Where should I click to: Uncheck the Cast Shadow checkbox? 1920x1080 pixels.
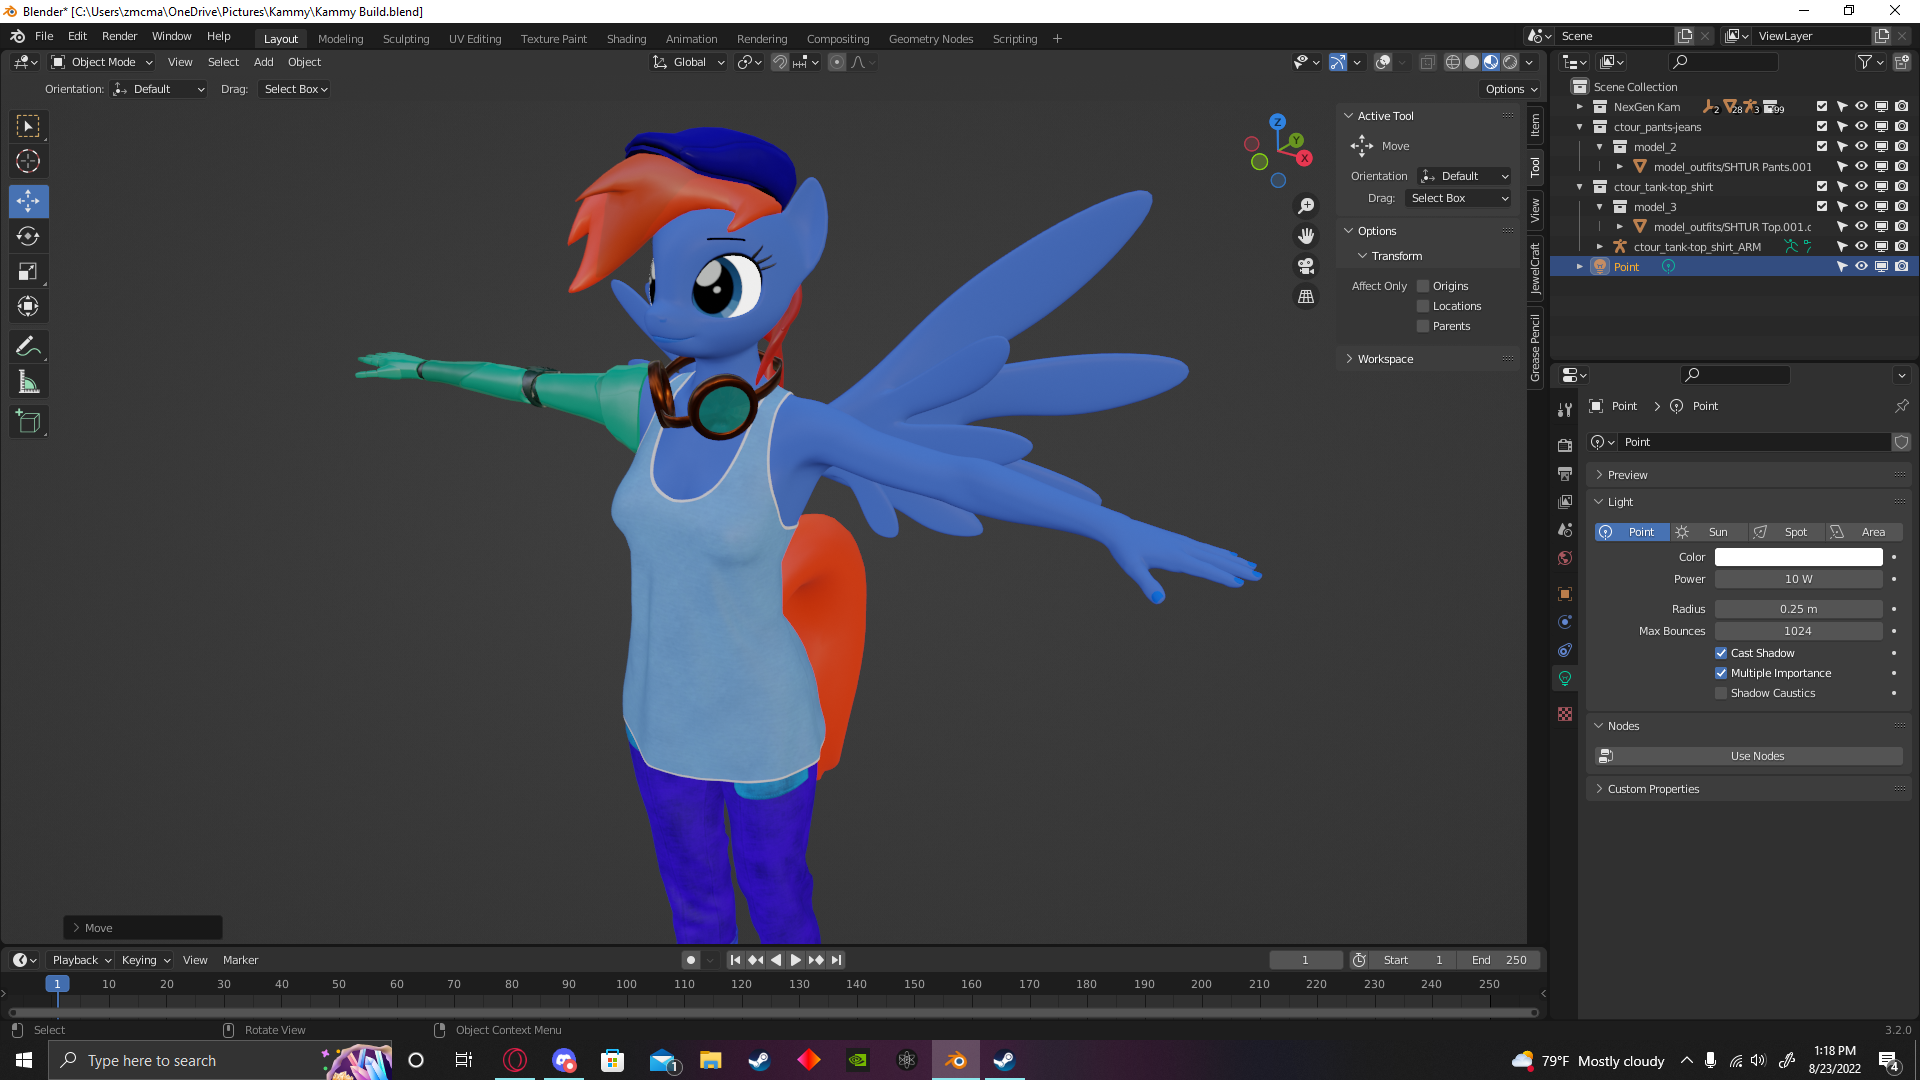point(1721,653)
